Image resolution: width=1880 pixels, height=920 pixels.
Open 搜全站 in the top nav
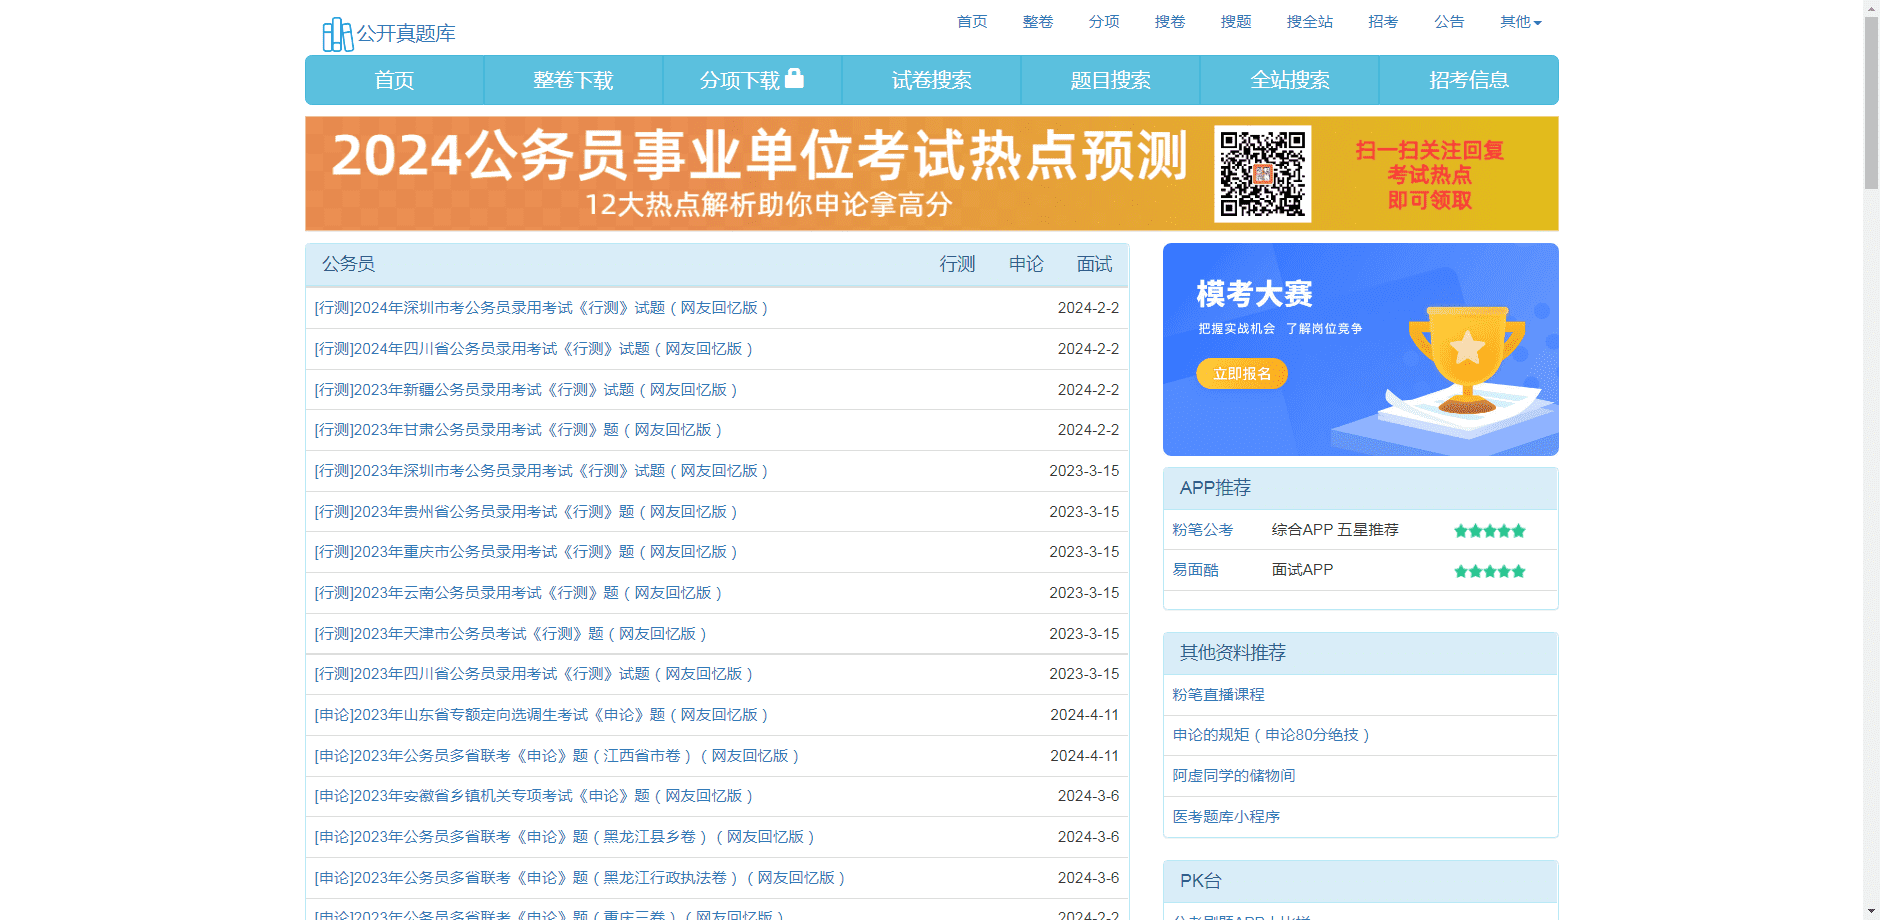coord(1310,22)
